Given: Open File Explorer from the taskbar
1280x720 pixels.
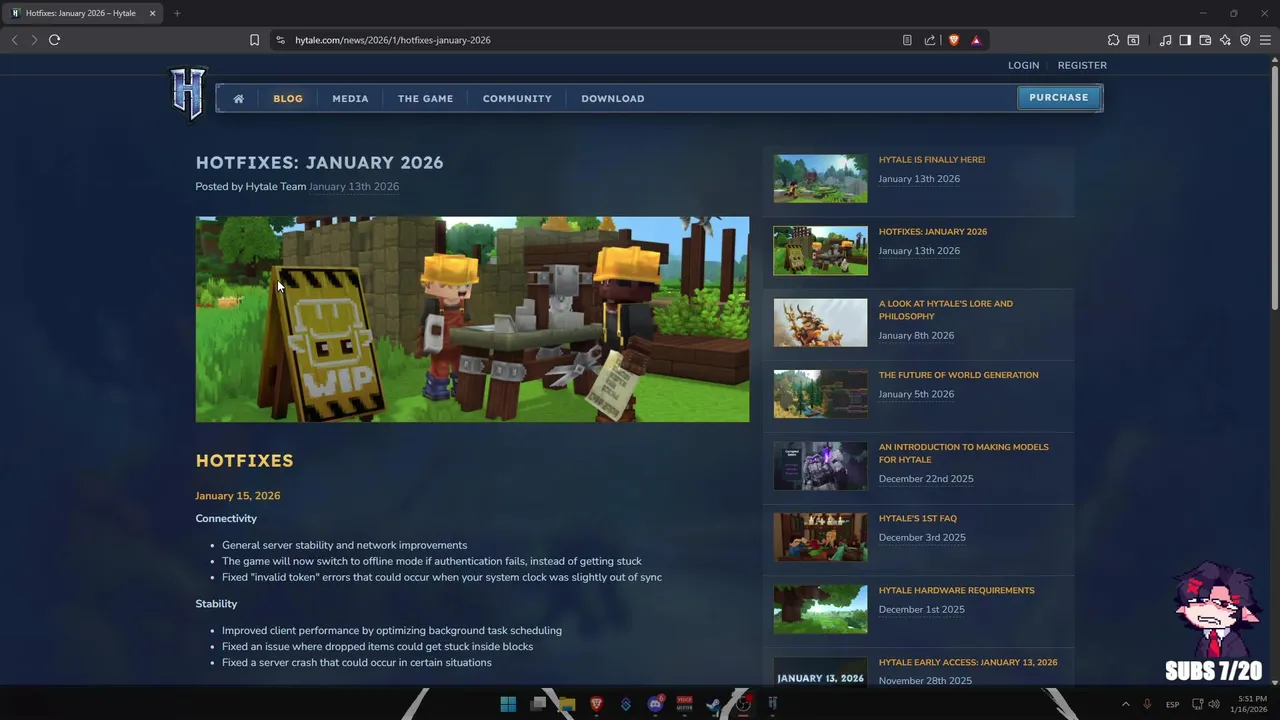Looking at the screenshot, I should pyautogui.click(x=567, y=704).
